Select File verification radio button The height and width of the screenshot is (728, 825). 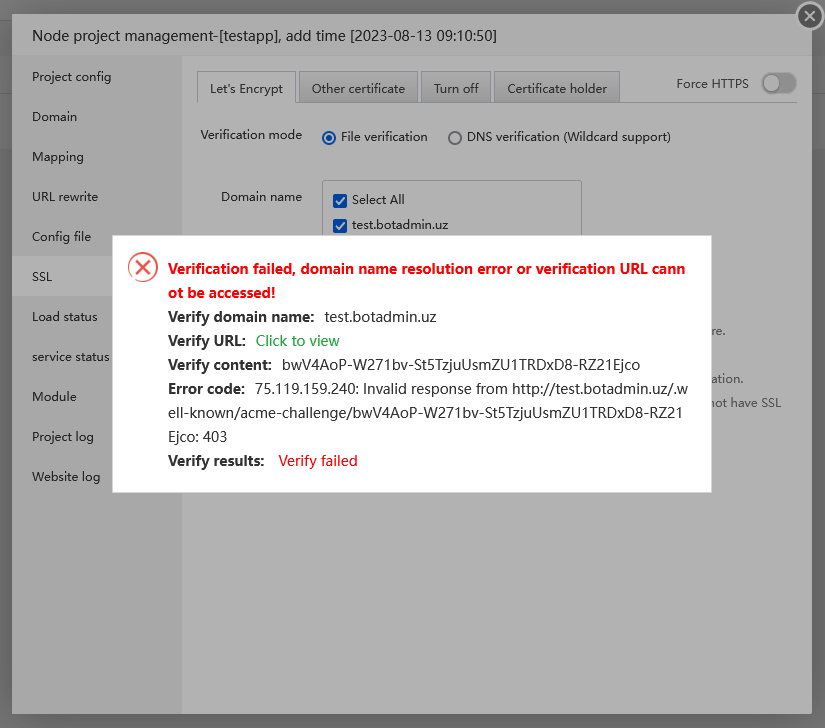point(329,138)
